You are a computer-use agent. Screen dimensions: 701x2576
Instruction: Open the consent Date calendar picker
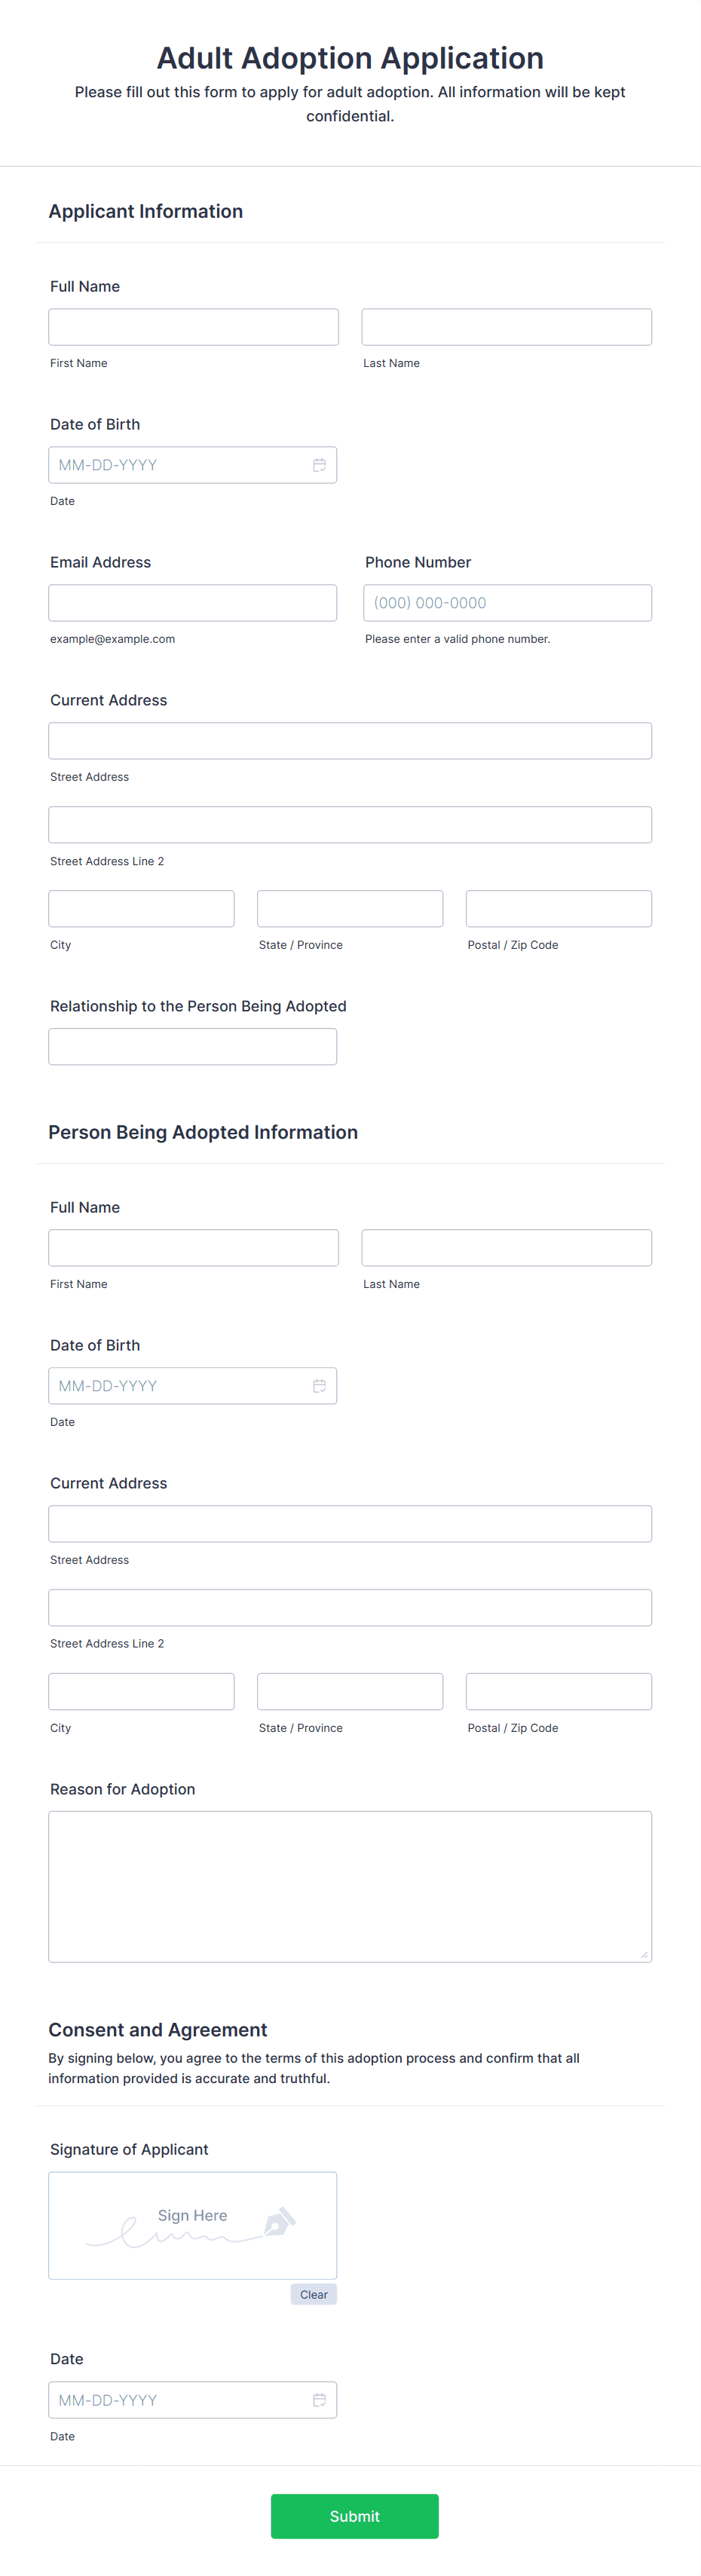pyautogui.click(x=319, y=2399)
